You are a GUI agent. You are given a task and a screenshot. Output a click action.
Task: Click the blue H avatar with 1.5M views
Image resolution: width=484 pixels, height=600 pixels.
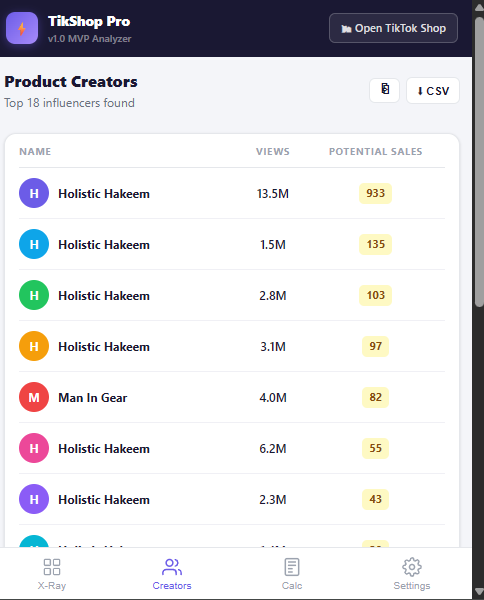coord(34,244)
